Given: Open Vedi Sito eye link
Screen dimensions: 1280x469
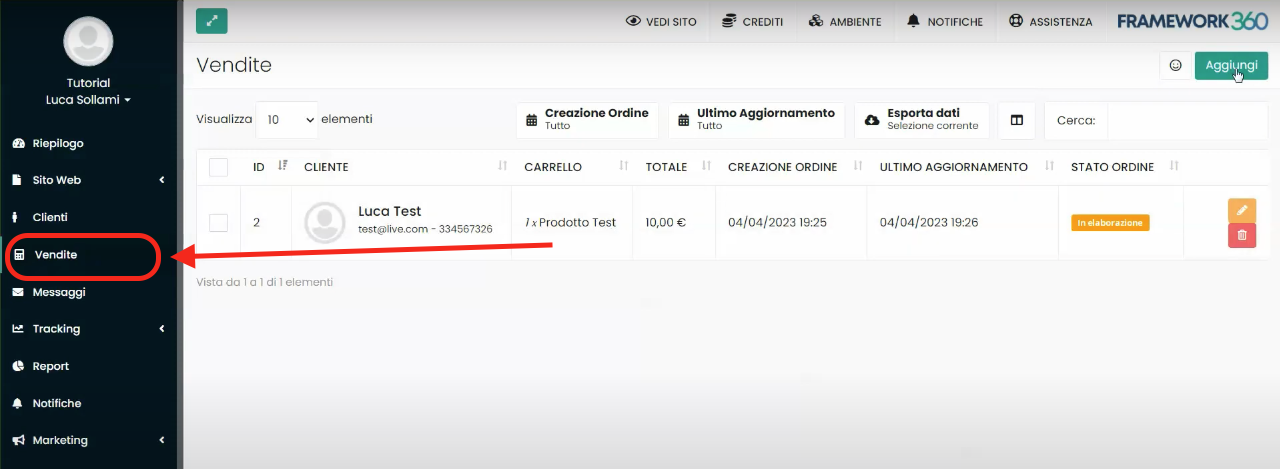Looking at the screenshot, I should point(661,21).
